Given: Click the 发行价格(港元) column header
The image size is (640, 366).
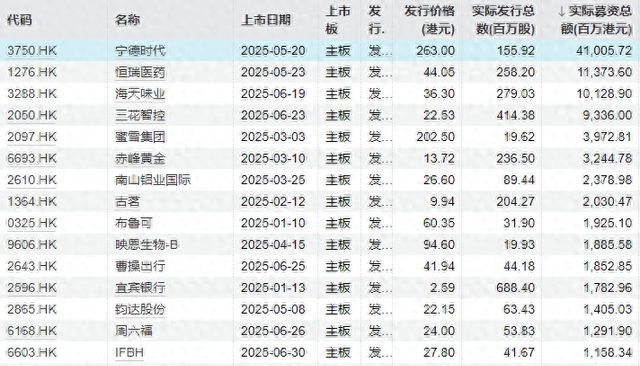Looking at the screenshot, I should pyautogui.click(x=429, y=20).
